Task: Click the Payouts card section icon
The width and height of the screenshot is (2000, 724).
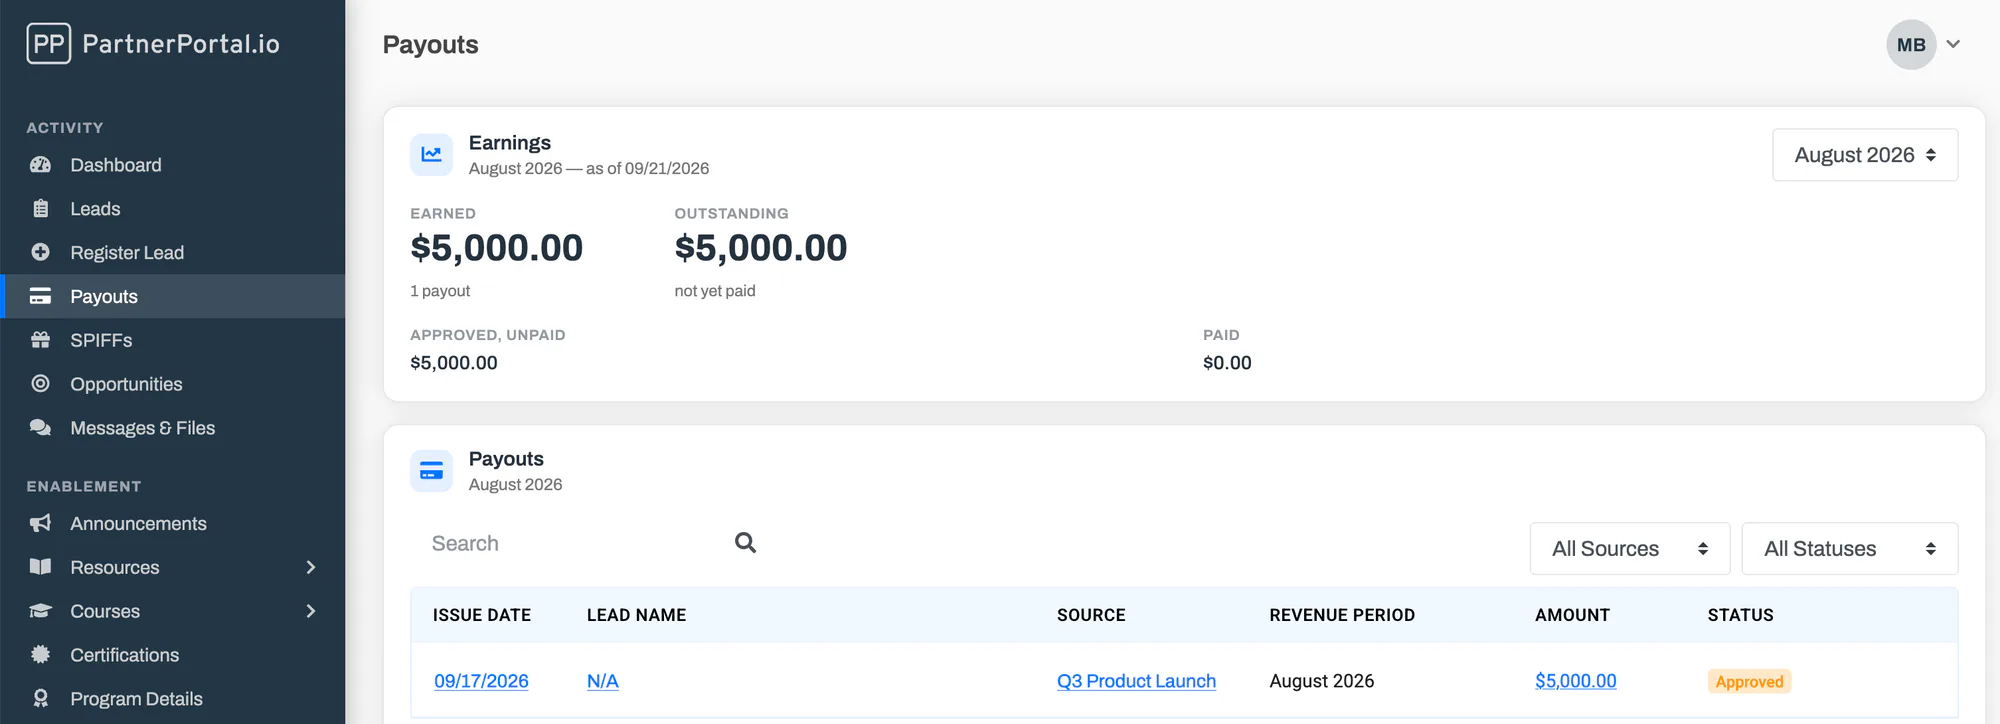Action: [x=431, y=471]
